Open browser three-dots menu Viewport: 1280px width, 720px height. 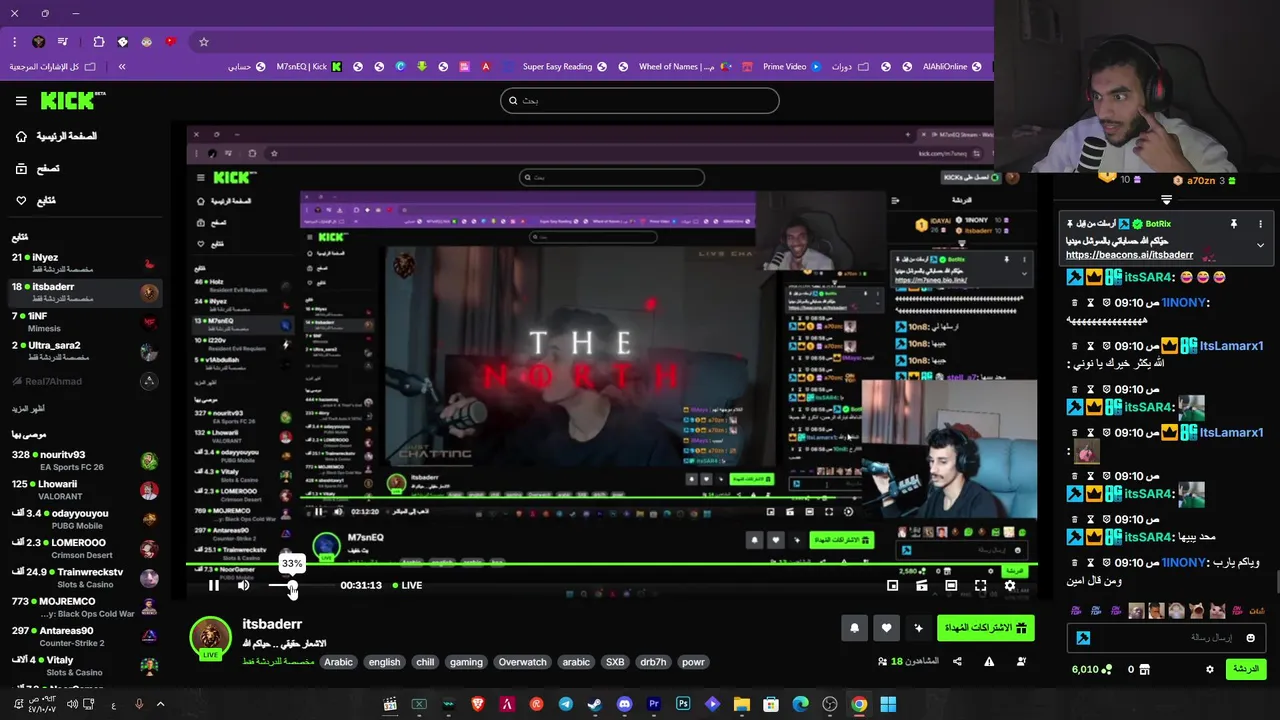pos(14,42)
